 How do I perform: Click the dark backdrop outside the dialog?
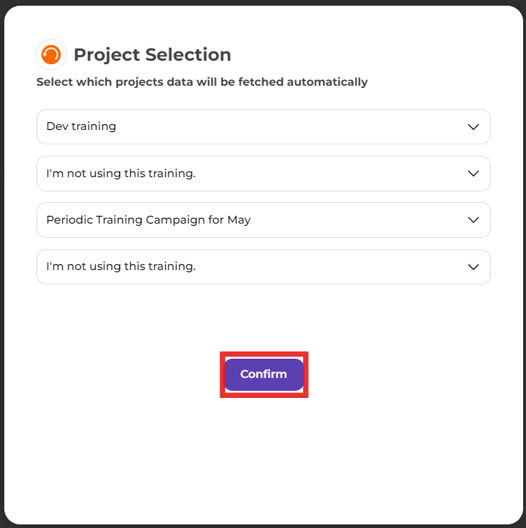tap(2, 269)
